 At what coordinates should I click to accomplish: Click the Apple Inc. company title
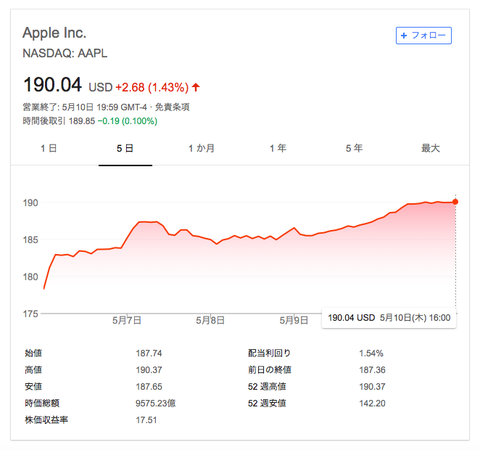point(55,33)
